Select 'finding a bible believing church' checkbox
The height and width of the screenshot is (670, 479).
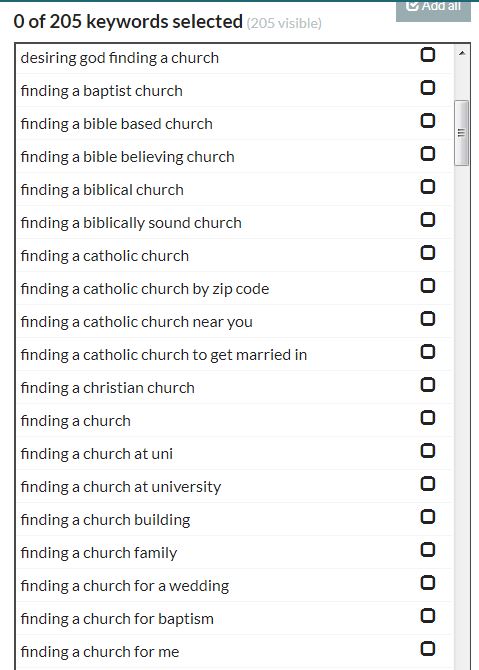click(428, 153)
